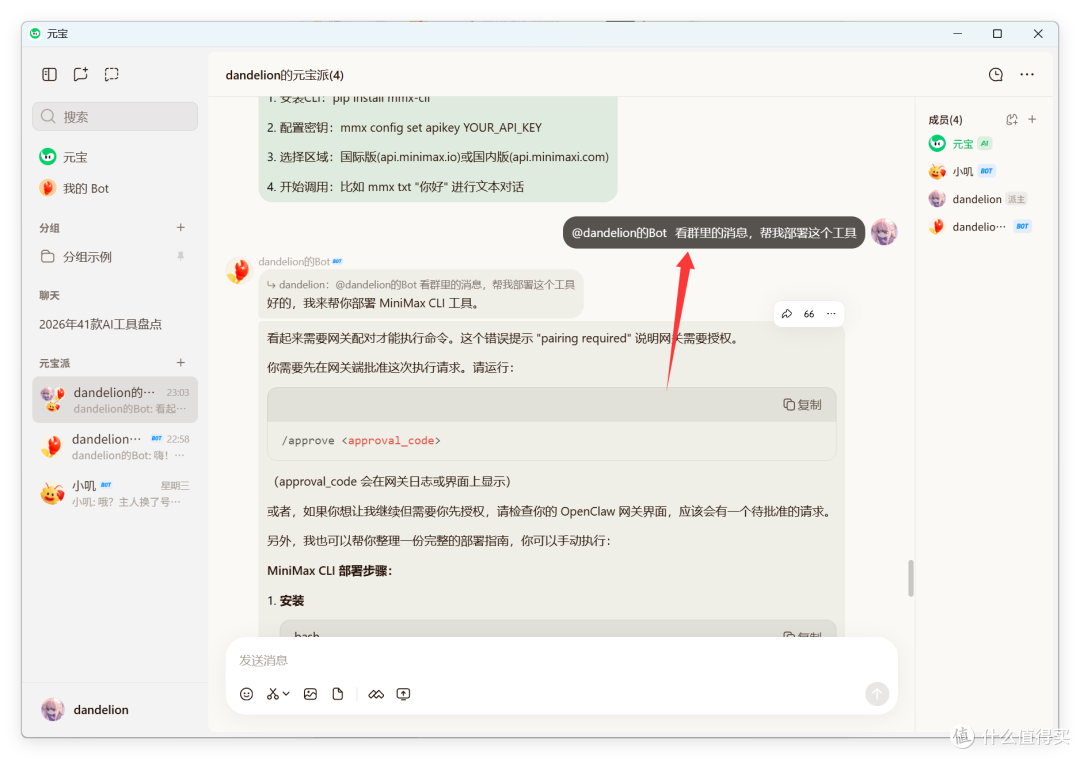Attach a file using the document icon

click(x=338, y=694)
